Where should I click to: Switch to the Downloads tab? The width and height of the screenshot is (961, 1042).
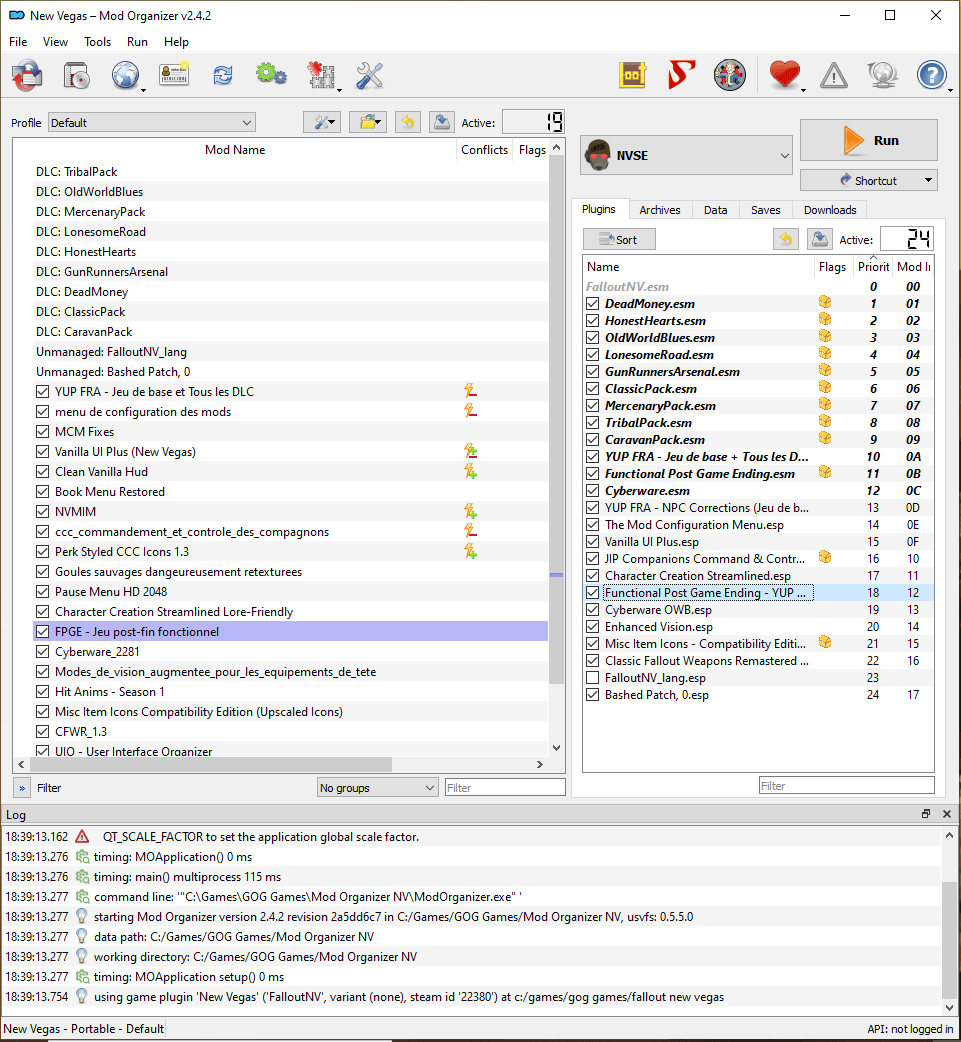click(829, 210)
